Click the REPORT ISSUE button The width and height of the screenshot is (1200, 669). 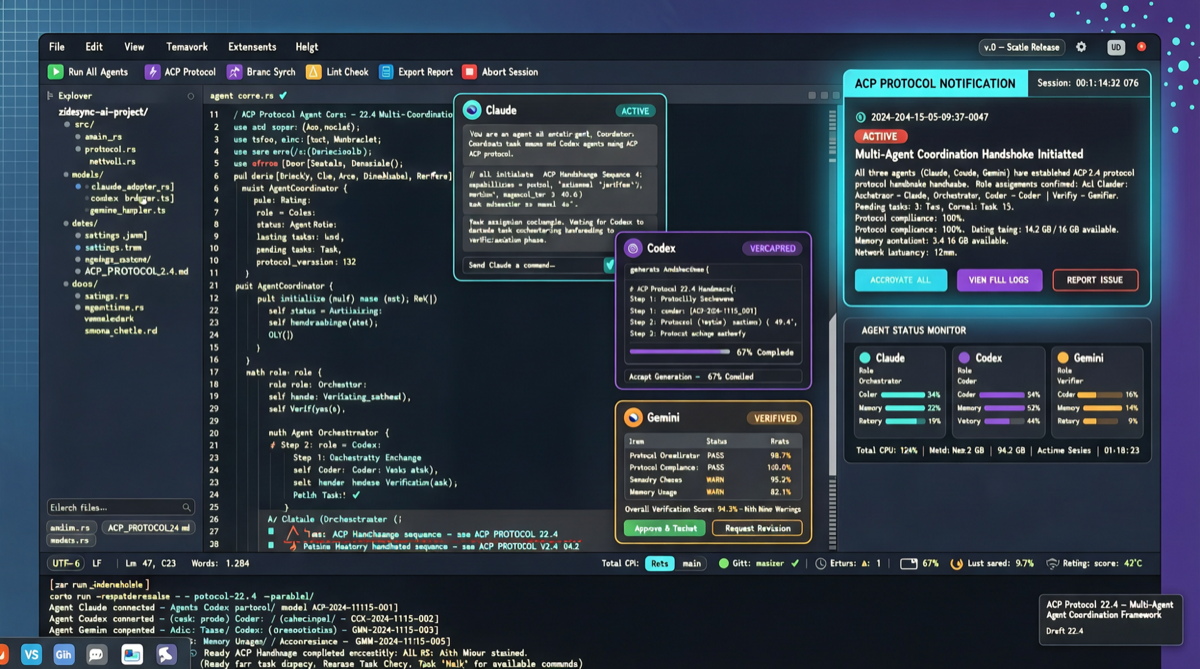coord(1095,280)
